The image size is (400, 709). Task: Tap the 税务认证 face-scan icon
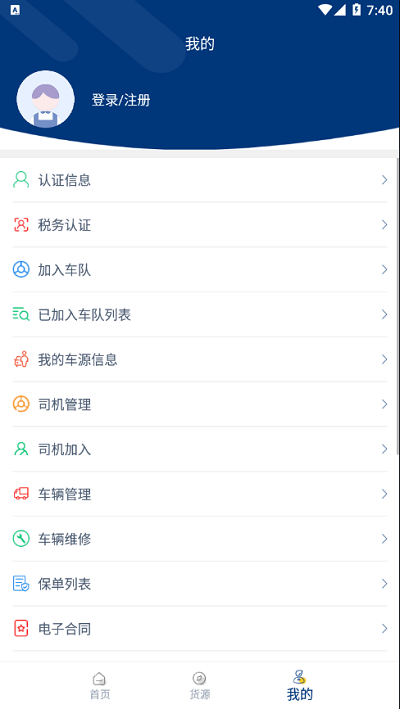(21, 225)
